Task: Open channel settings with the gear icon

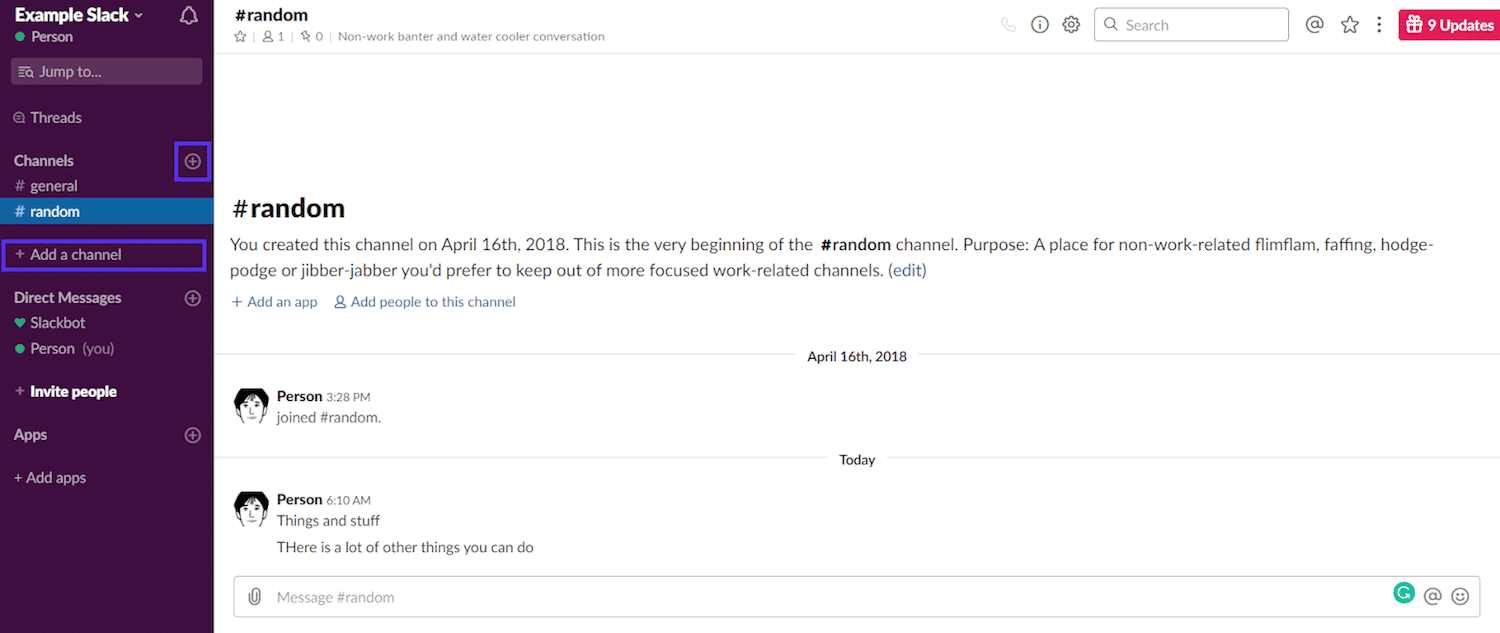Action: click(1071, 24)
